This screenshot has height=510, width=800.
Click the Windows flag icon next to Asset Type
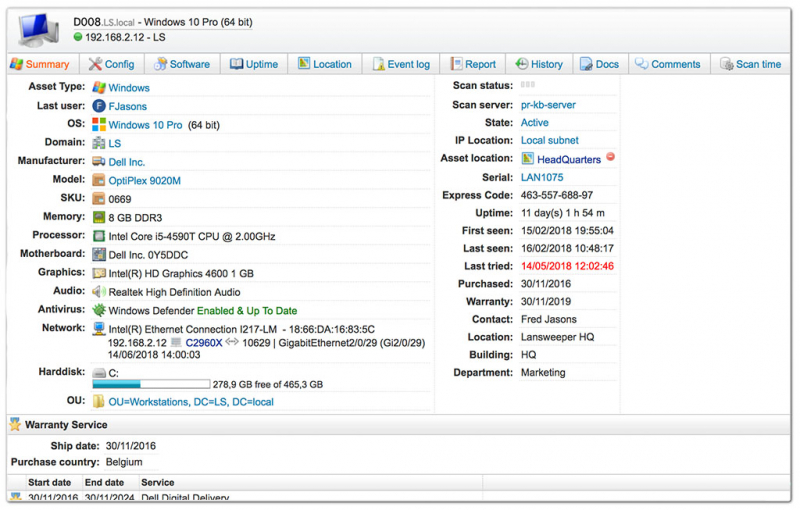click(x=99, y=87)
